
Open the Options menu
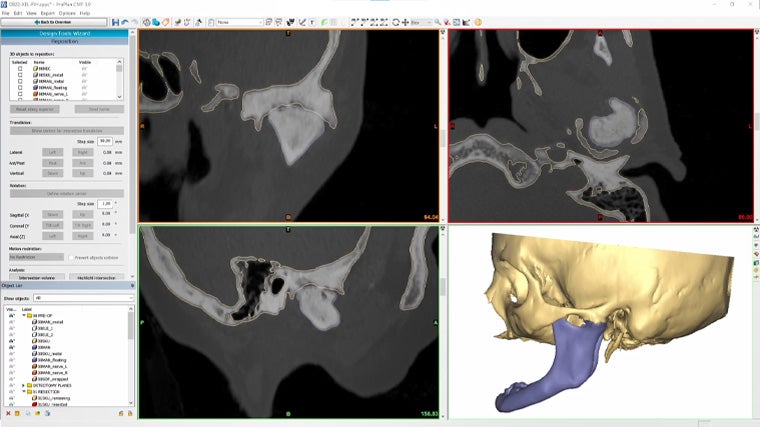pos(67,13)
